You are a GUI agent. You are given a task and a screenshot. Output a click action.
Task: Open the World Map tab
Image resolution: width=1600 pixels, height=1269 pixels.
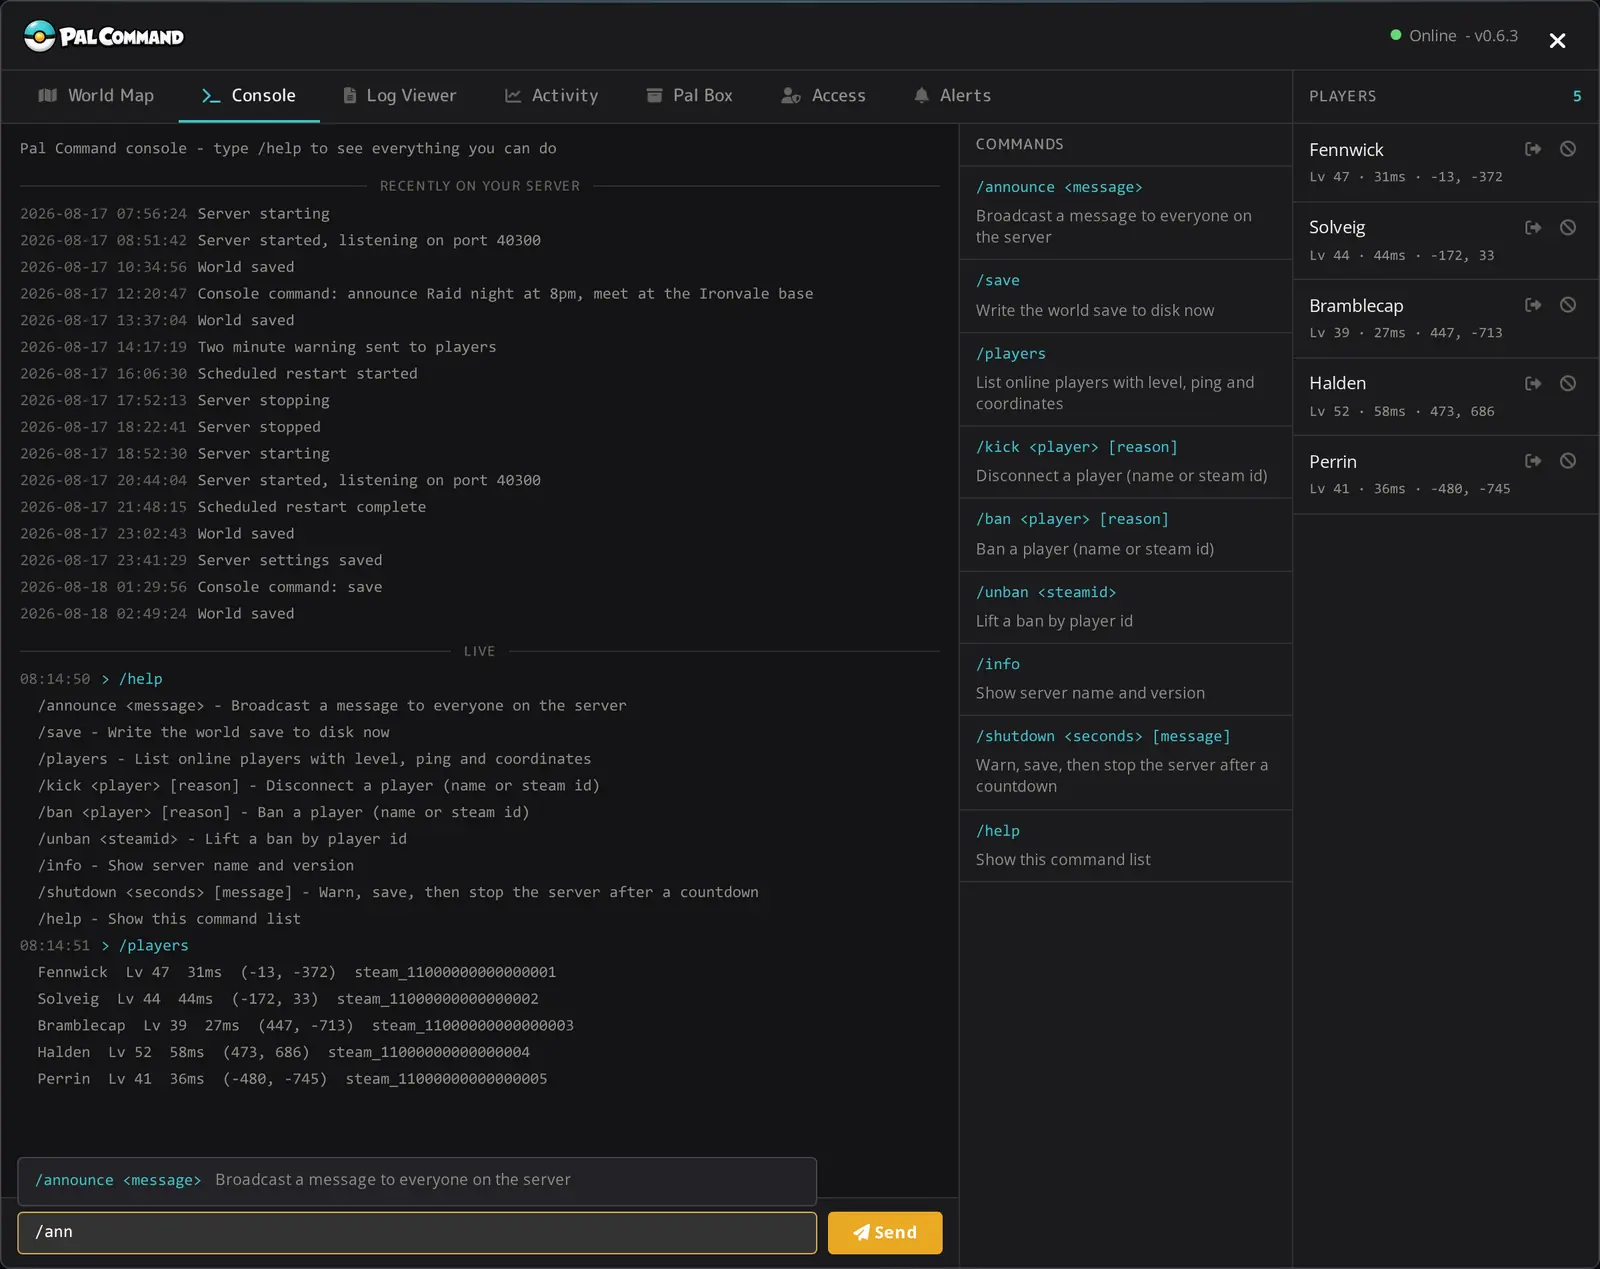96,96
